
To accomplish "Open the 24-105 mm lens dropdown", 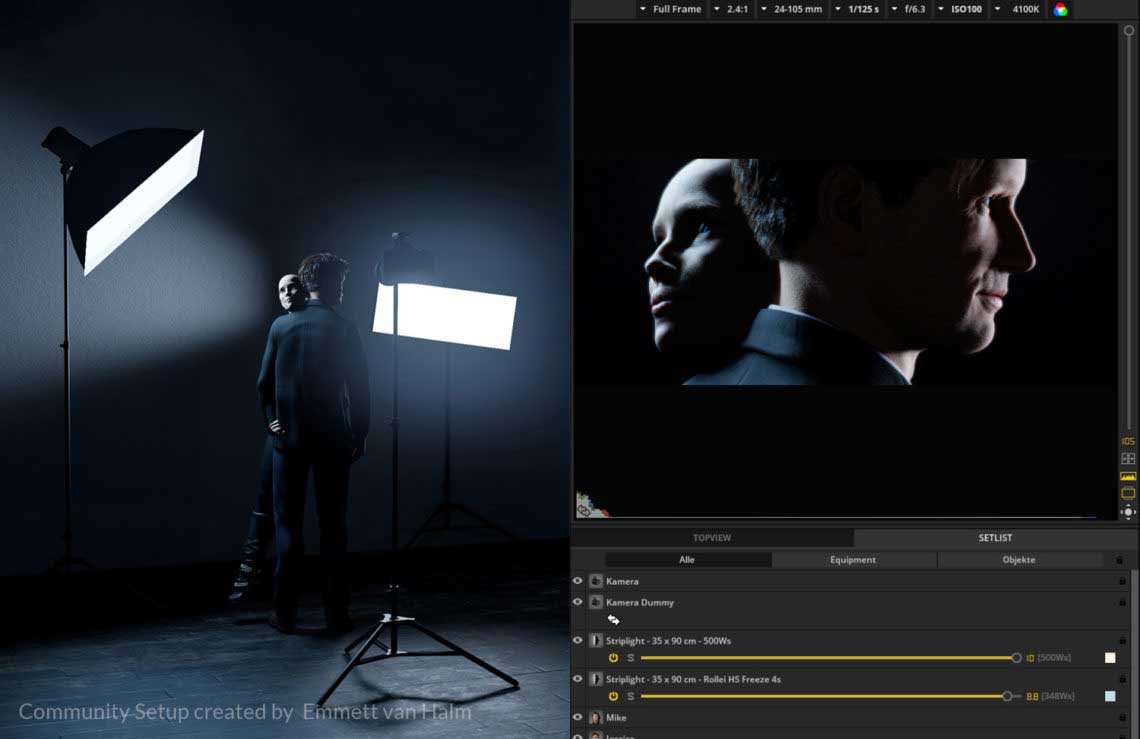I will (791, 9).
